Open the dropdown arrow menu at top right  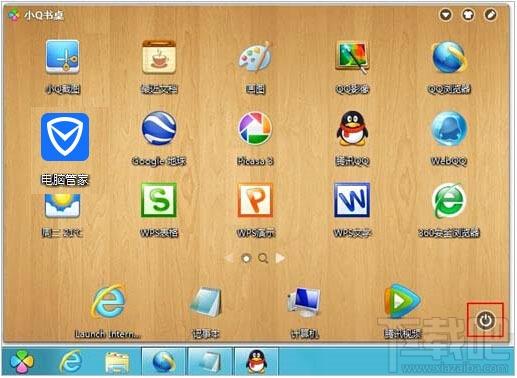pyautogui.click(x=446, y=15)
